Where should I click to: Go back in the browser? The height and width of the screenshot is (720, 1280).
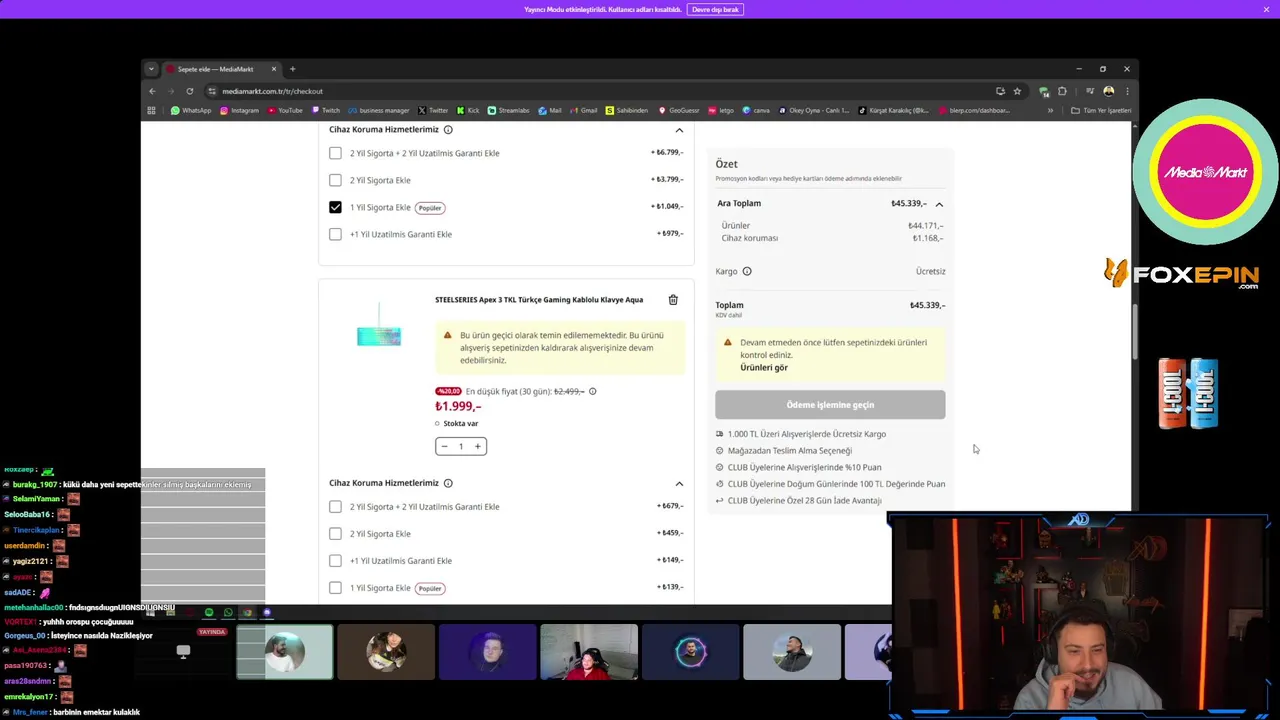[x=152, y=91]
